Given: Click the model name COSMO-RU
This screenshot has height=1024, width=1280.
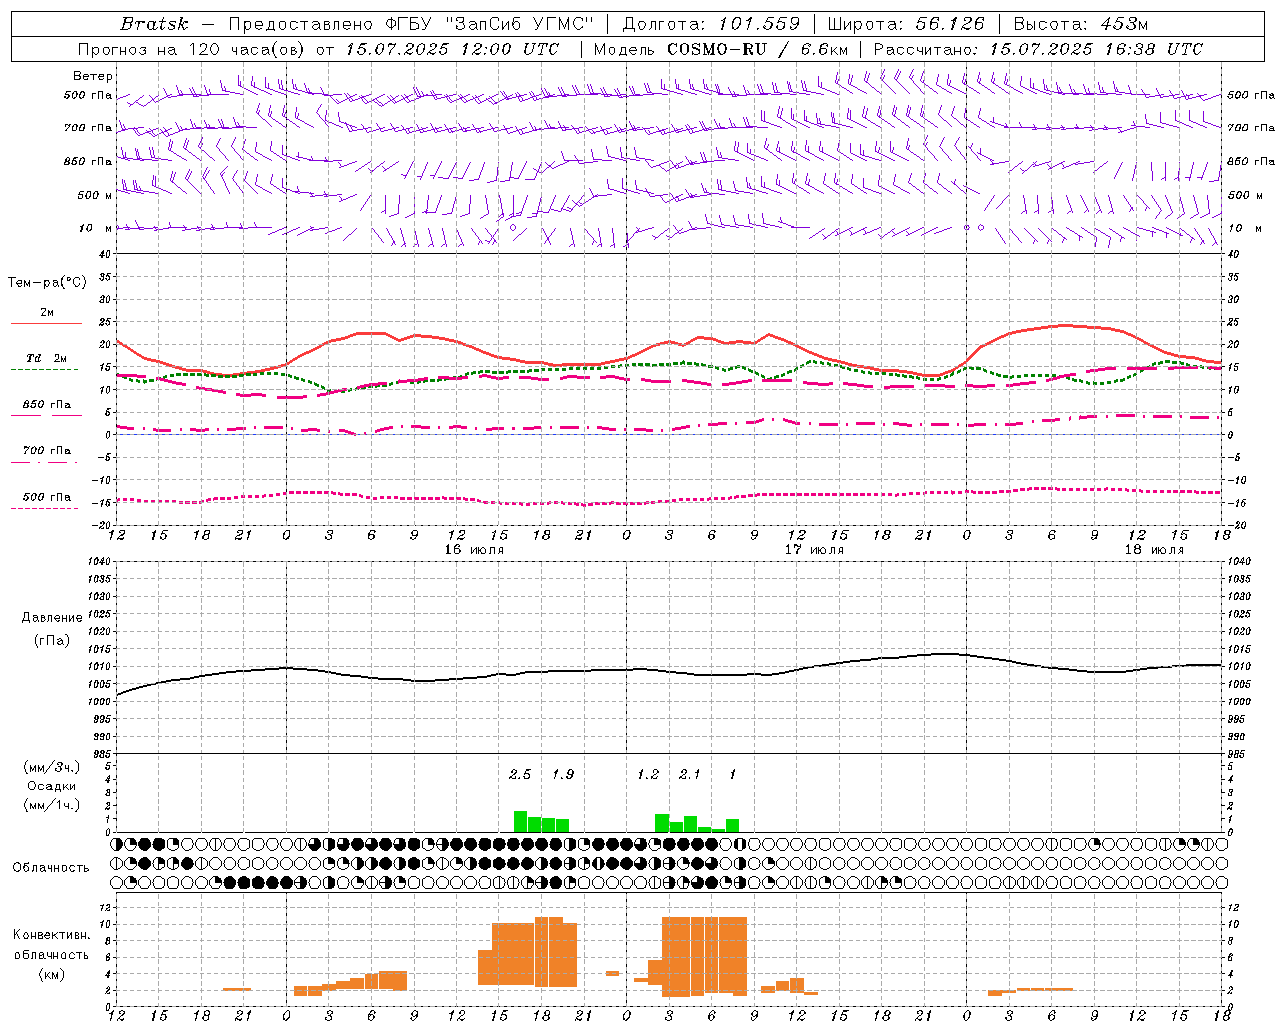Looking at the screenshot, I should point(717,49).
